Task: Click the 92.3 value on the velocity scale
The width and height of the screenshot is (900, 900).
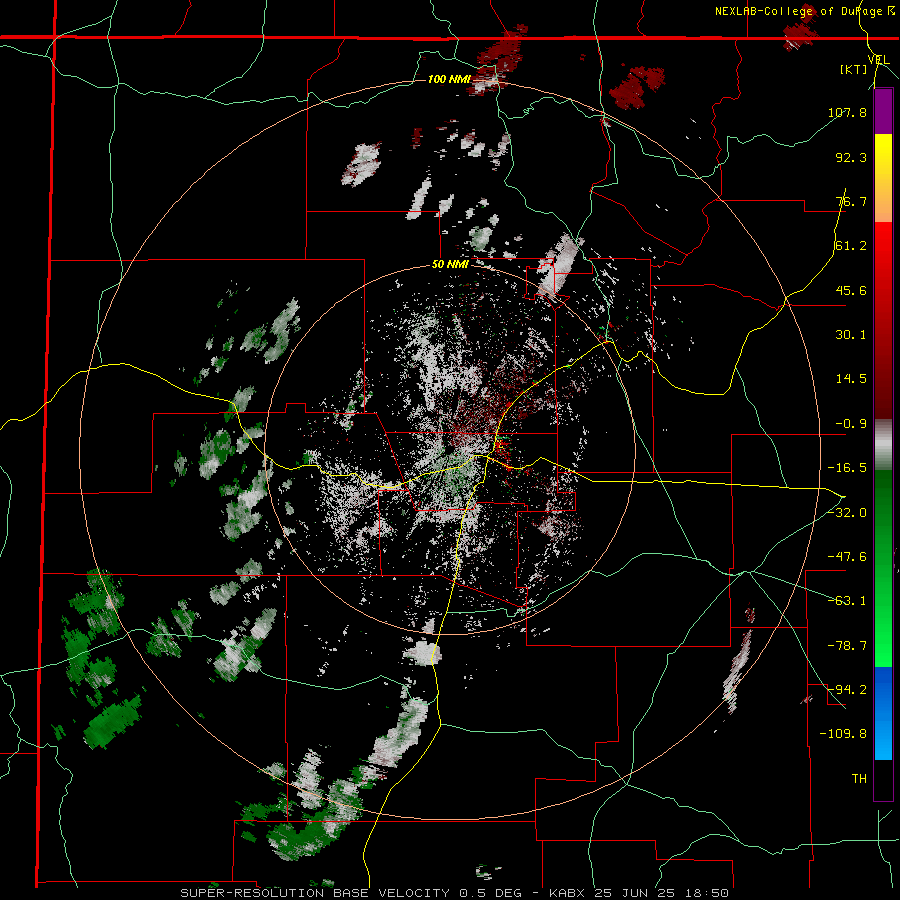Action: point(851,157)
